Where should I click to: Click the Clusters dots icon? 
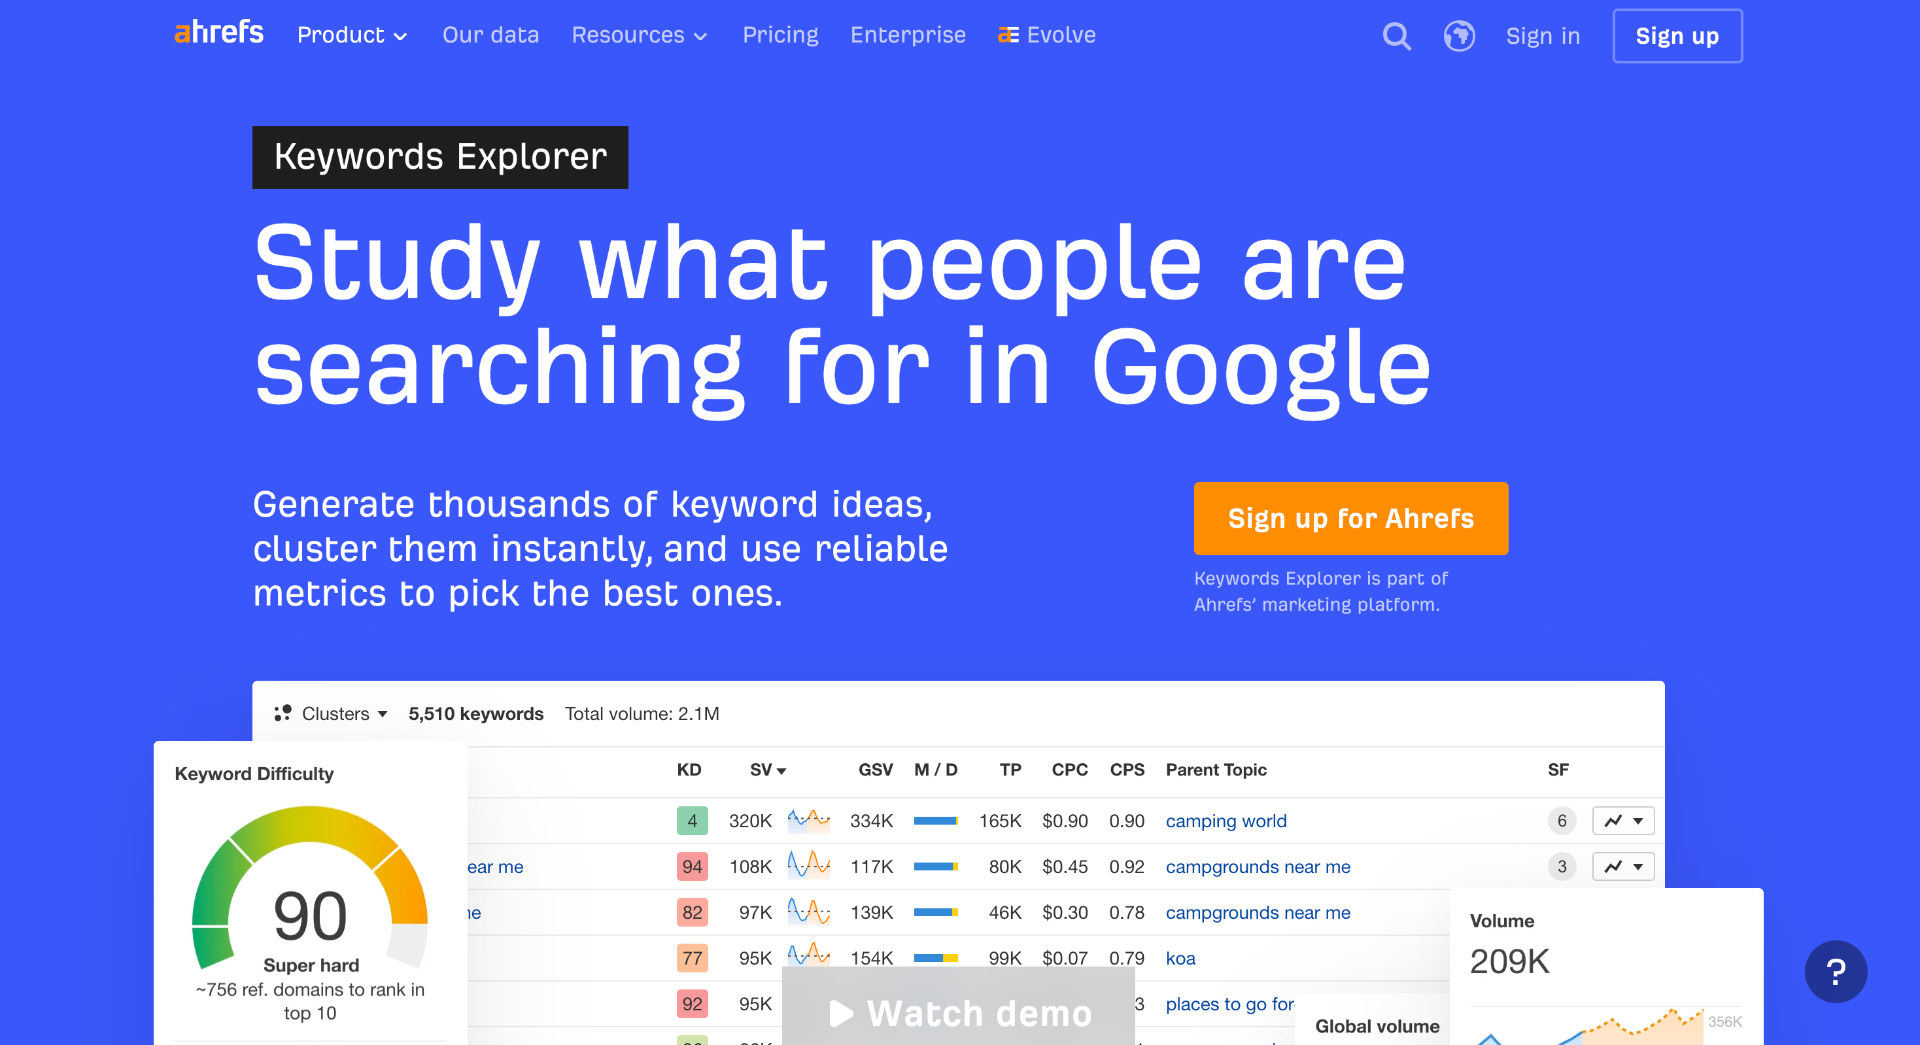[x=283, y=713]
